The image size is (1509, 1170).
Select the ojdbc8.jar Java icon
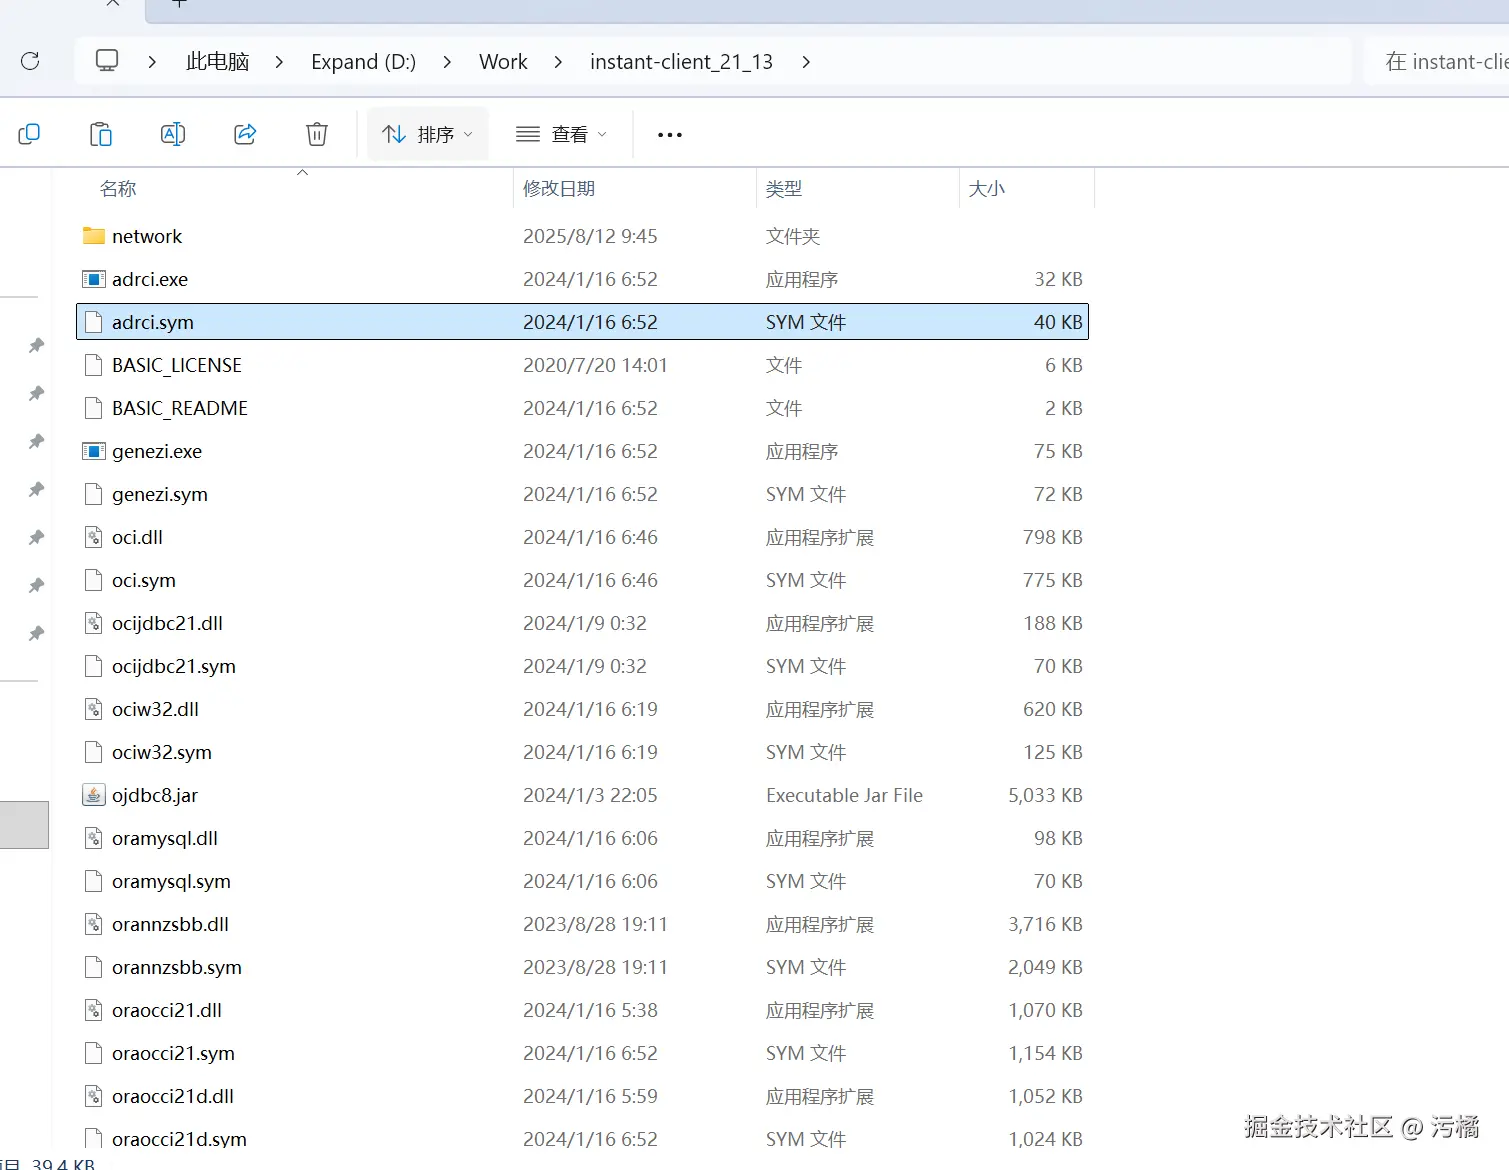94,795
